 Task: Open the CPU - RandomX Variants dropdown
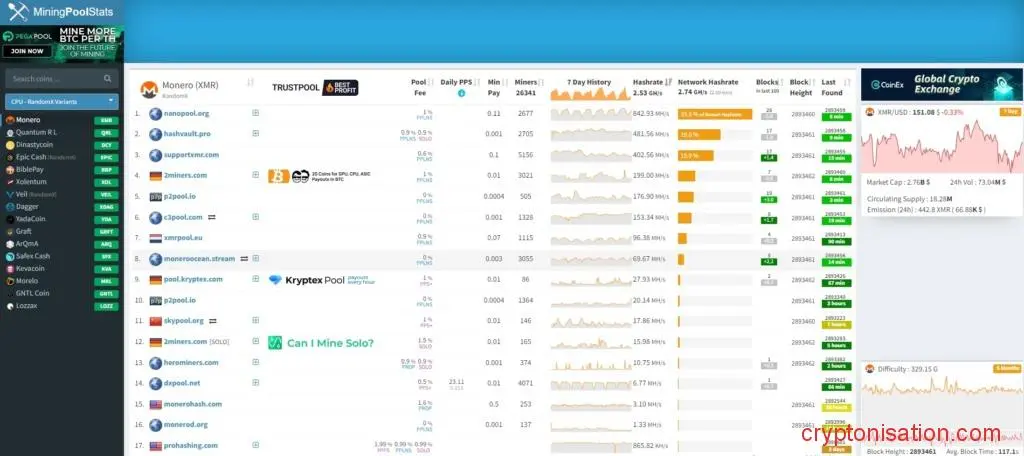coord(61,102)
